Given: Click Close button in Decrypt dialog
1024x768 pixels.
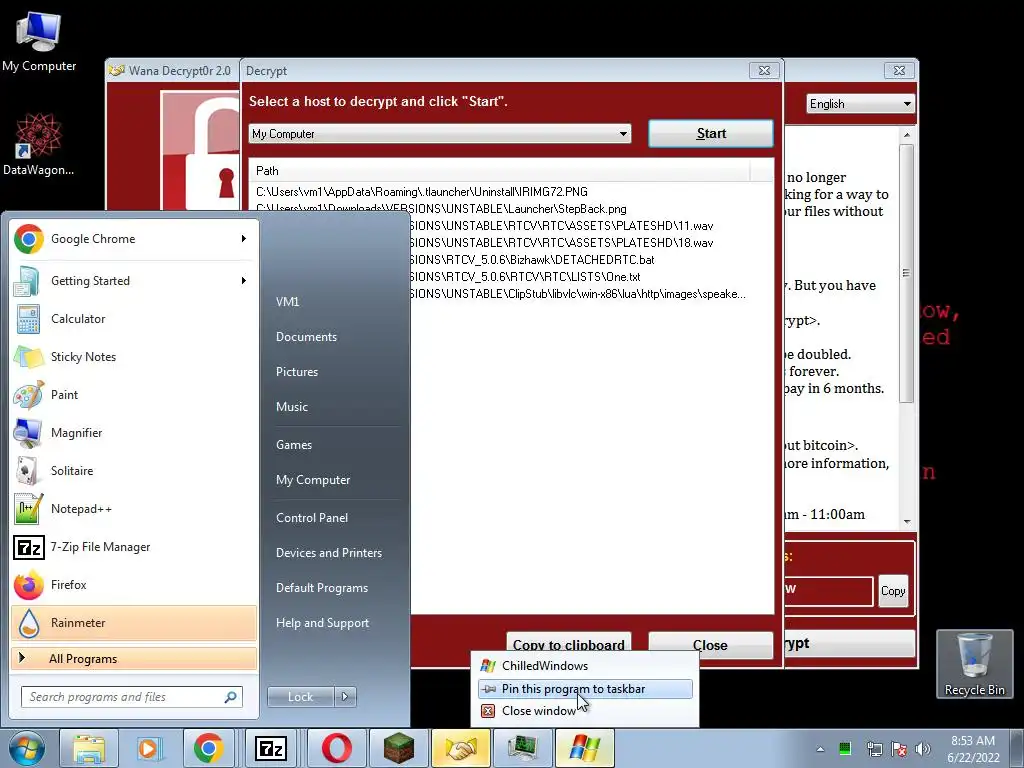Looking at the screenshot, I should pos(711,645).
